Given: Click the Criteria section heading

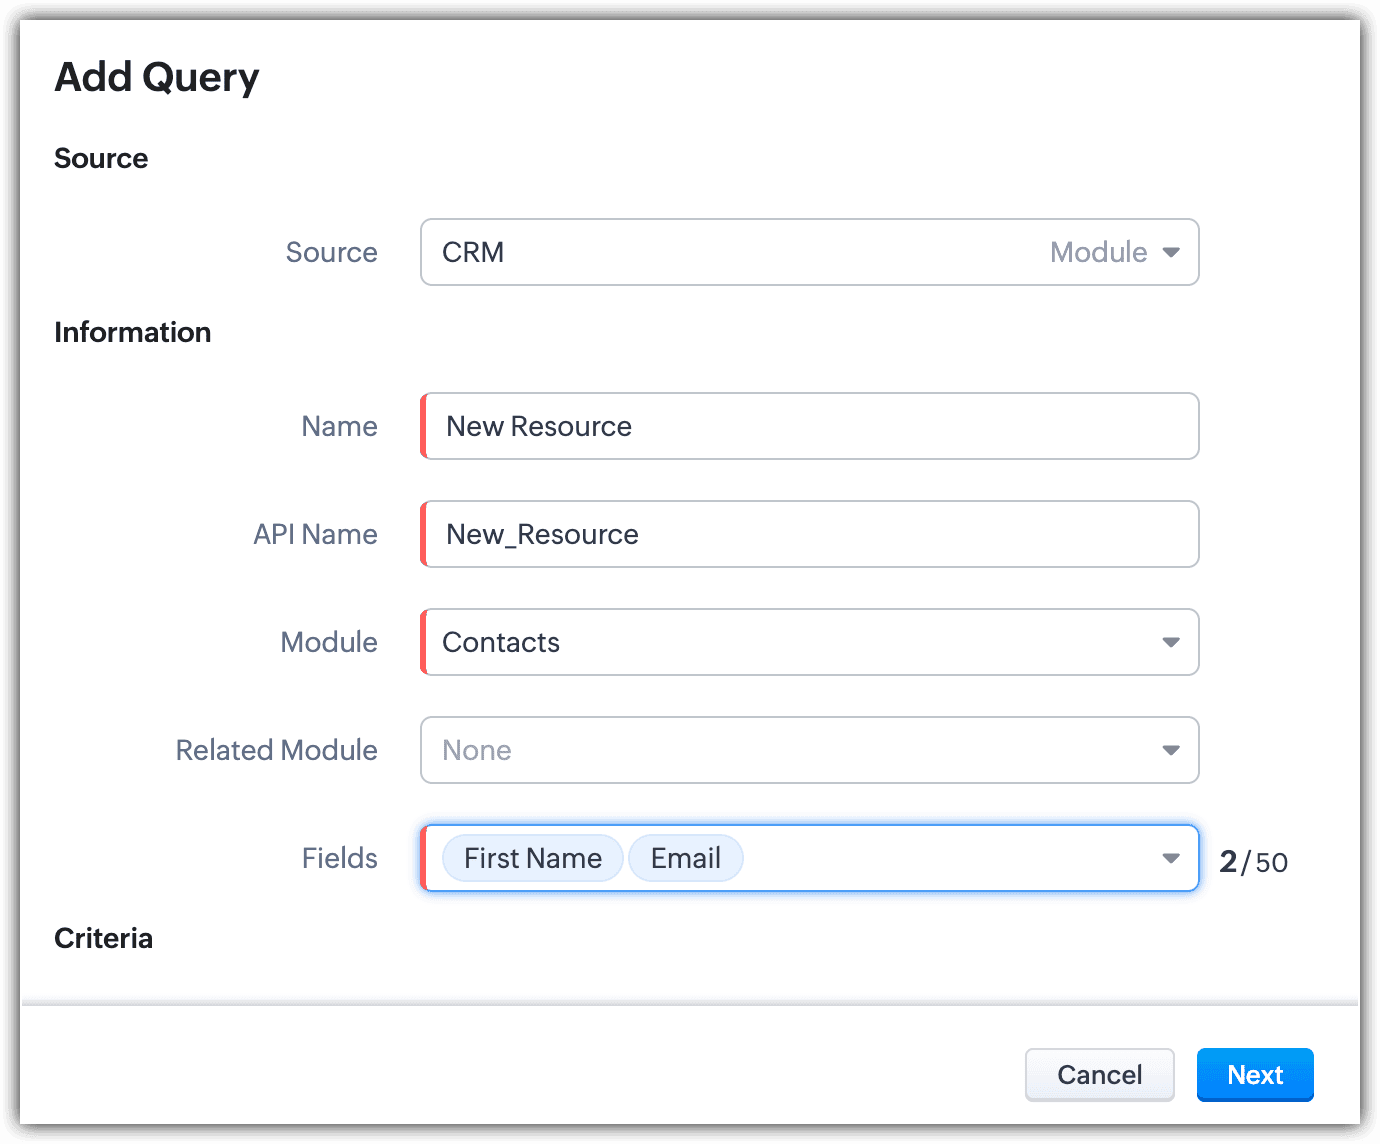Looking at the screenshot, I should [x=104, y=938].
